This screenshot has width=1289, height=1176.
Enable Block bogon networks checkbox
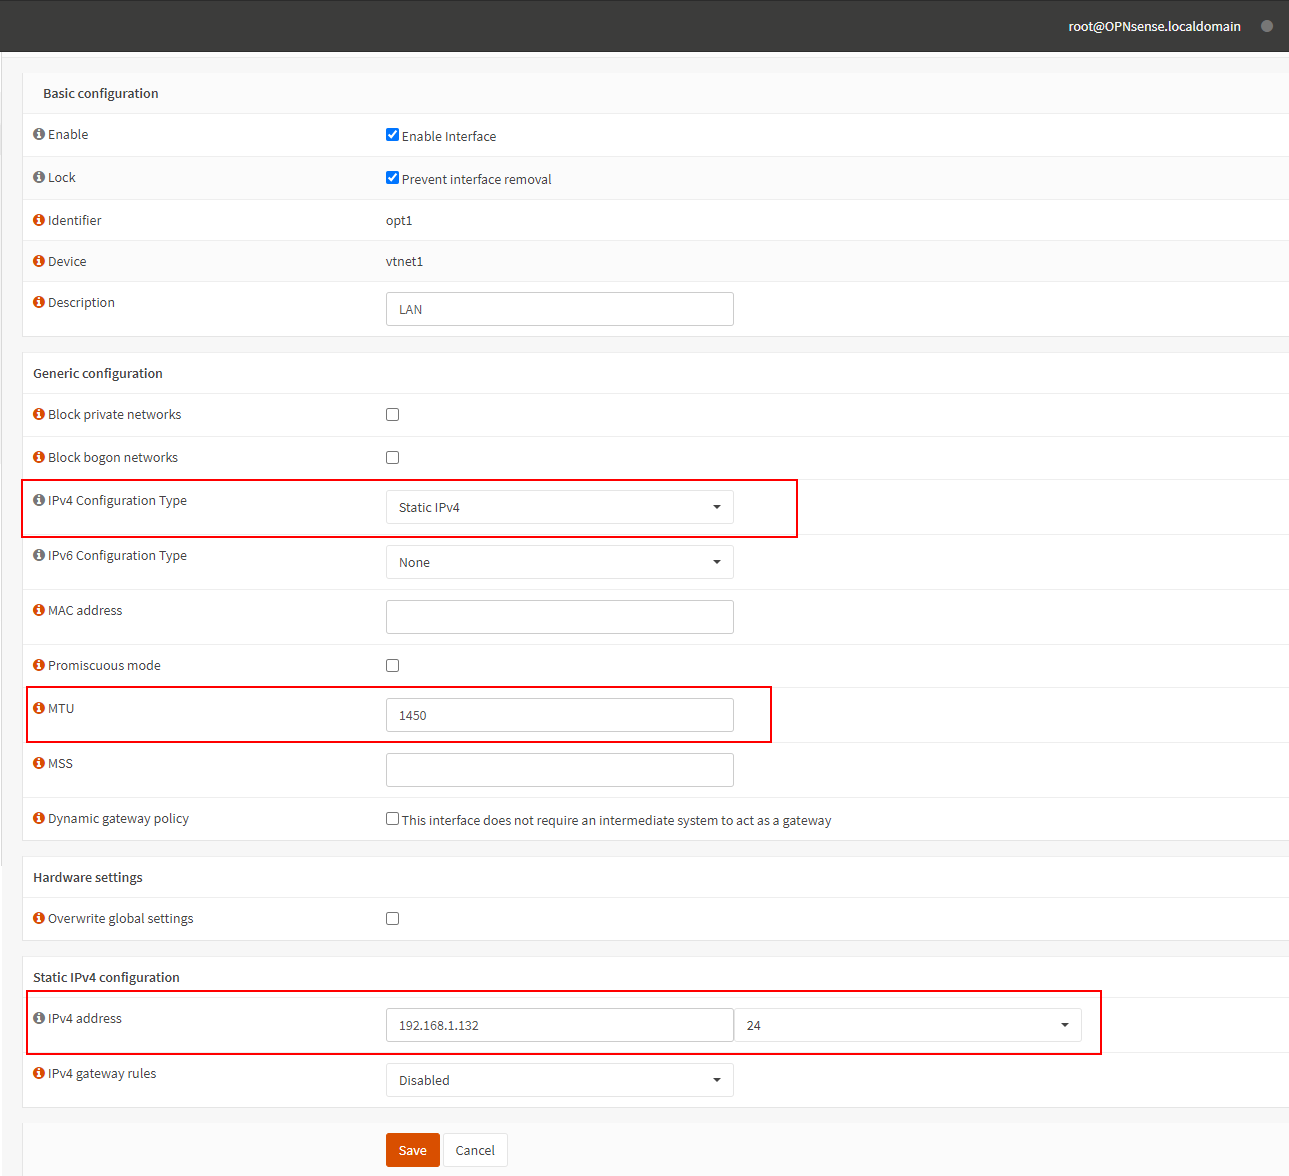pos(392,457)
